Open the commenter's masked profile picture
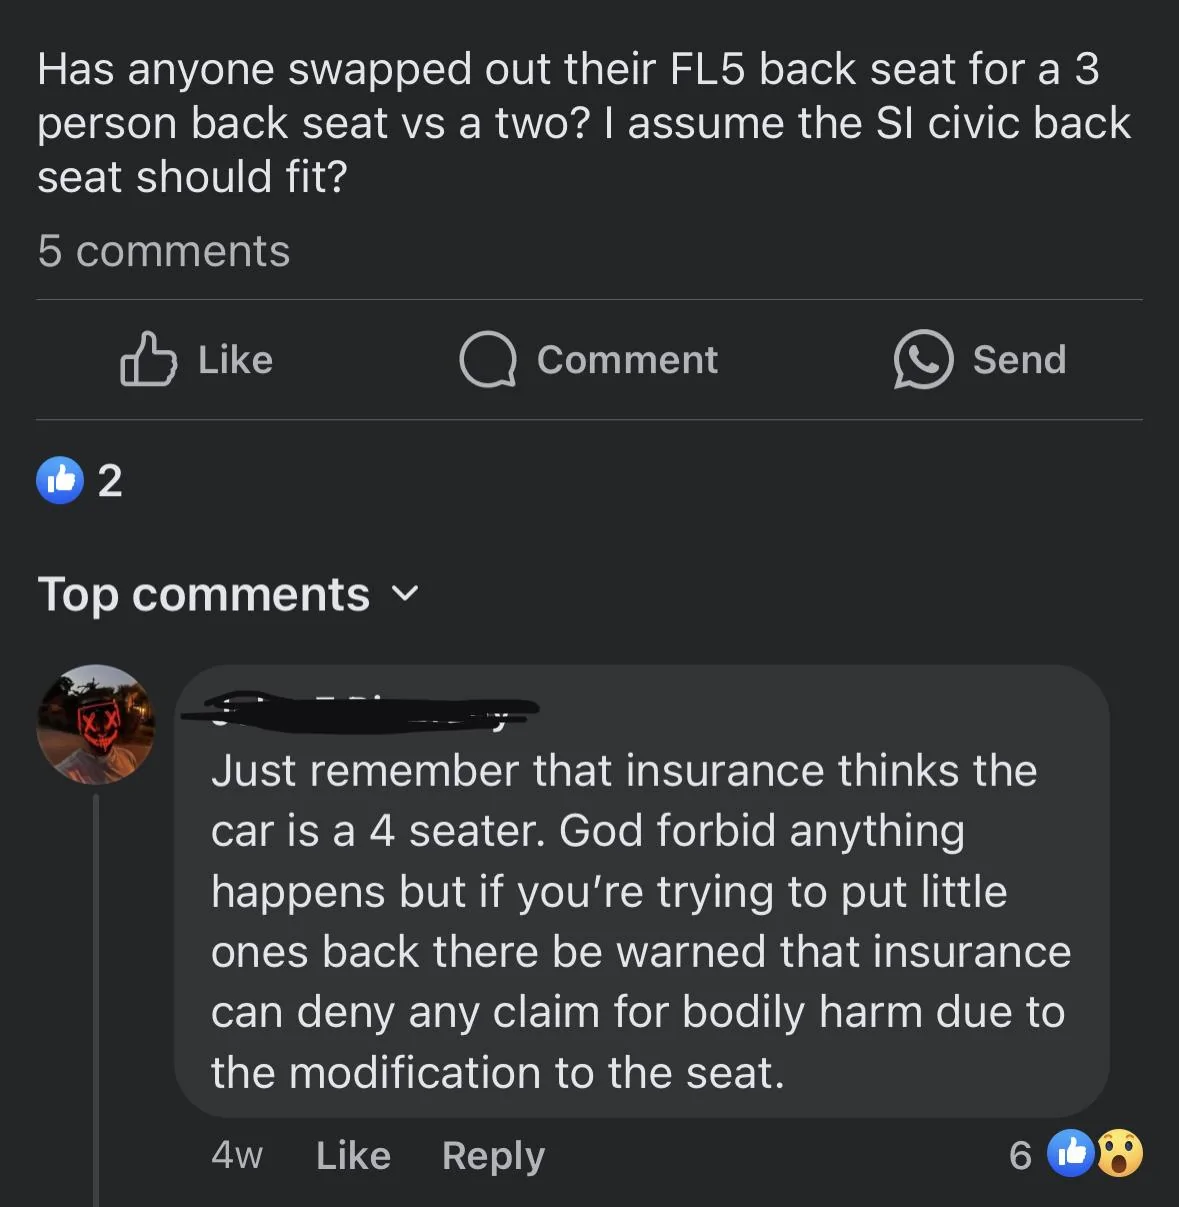Viewport: 1179px width, 1207px height. coord(96,724)
